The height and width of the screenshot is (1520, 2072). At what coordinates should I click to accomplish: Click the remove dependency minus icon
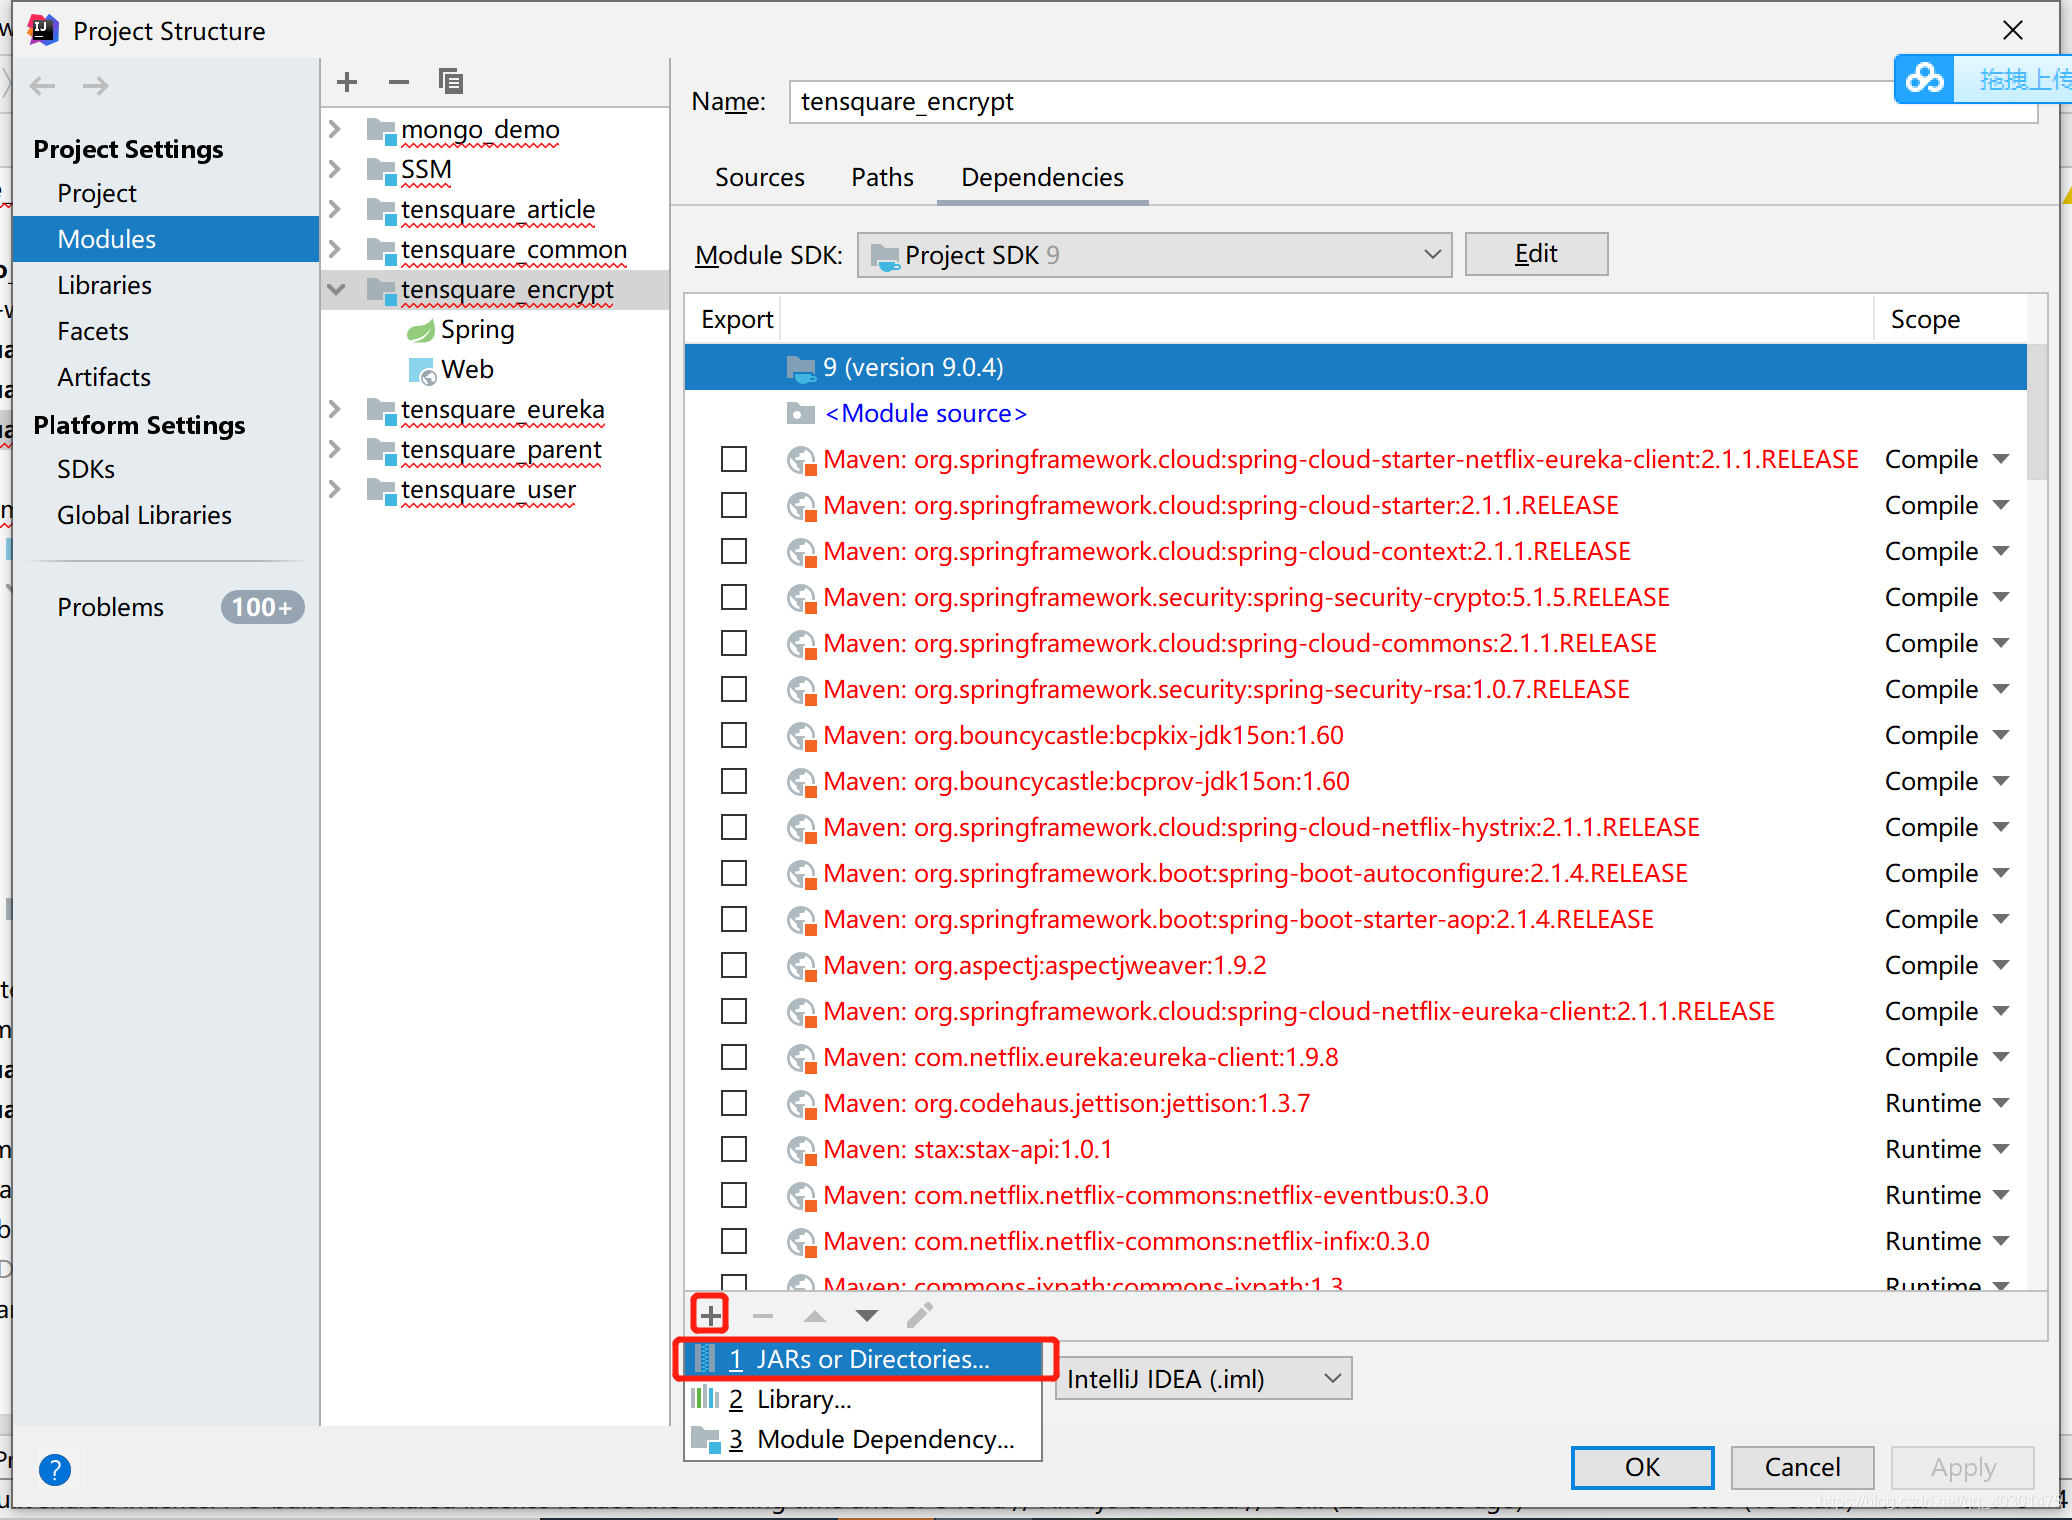(762, 1315)
